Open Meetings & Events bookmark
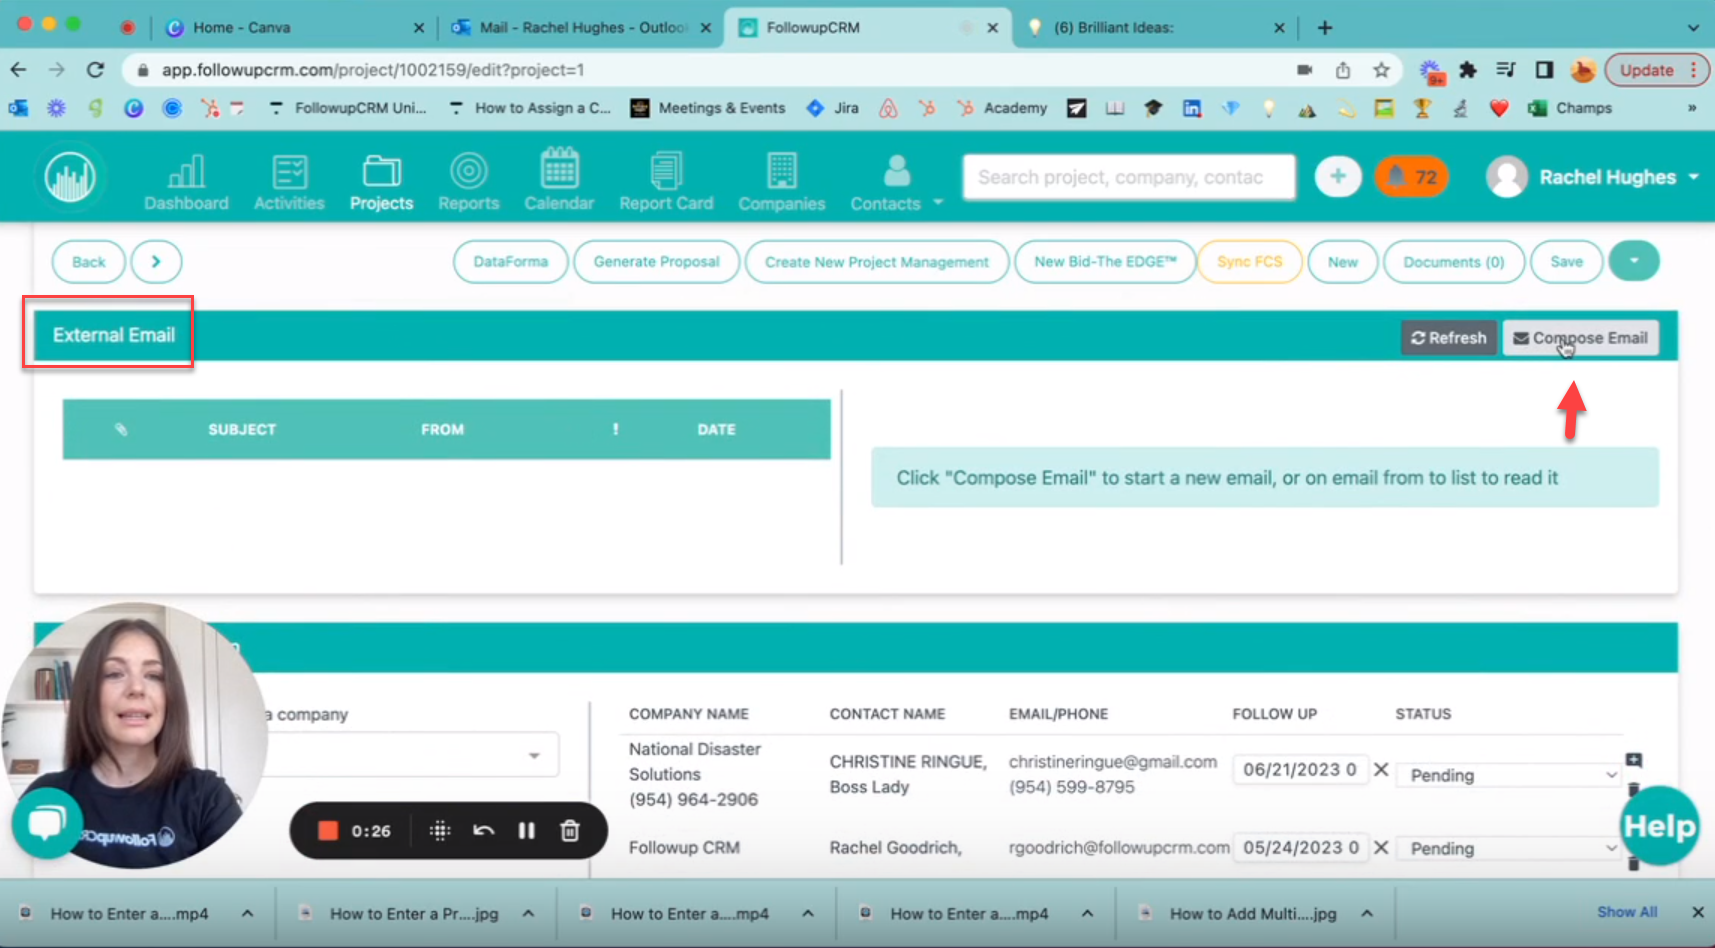Viewport: 1715px width, 948px height. coord(707,108)
